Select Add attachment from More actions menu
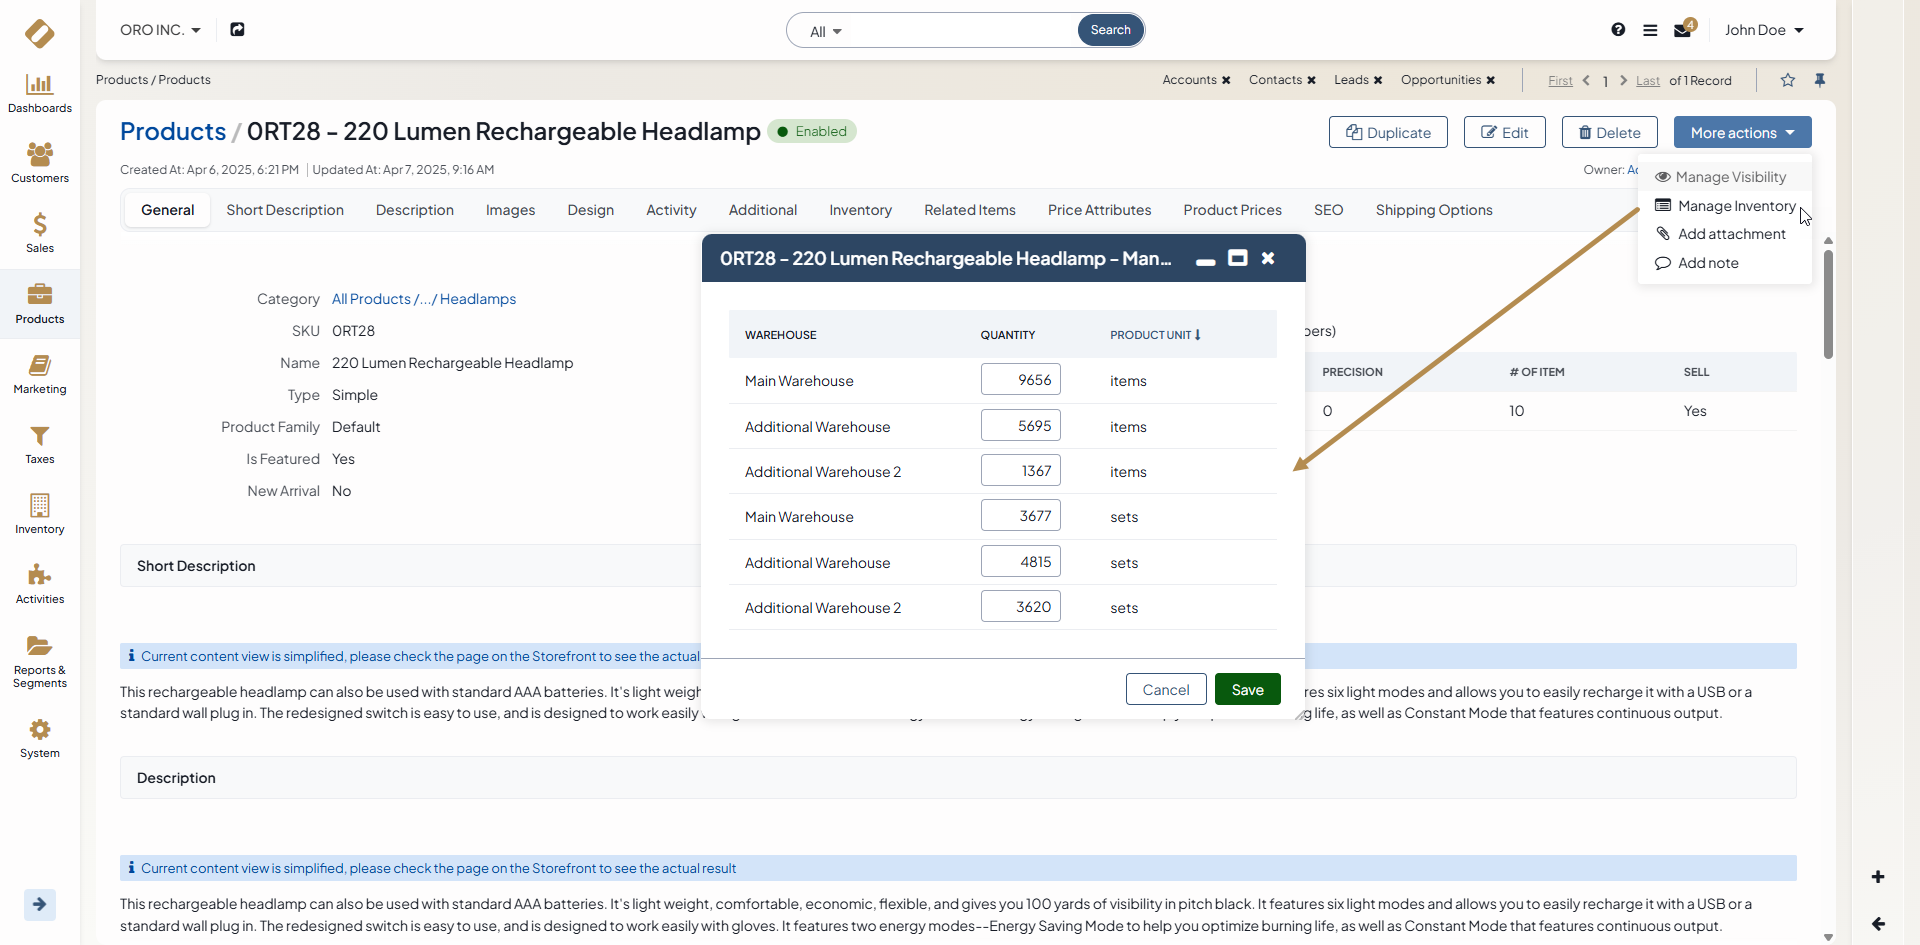Screen dimensions: 1920x945 click(x=1731, y=234)
